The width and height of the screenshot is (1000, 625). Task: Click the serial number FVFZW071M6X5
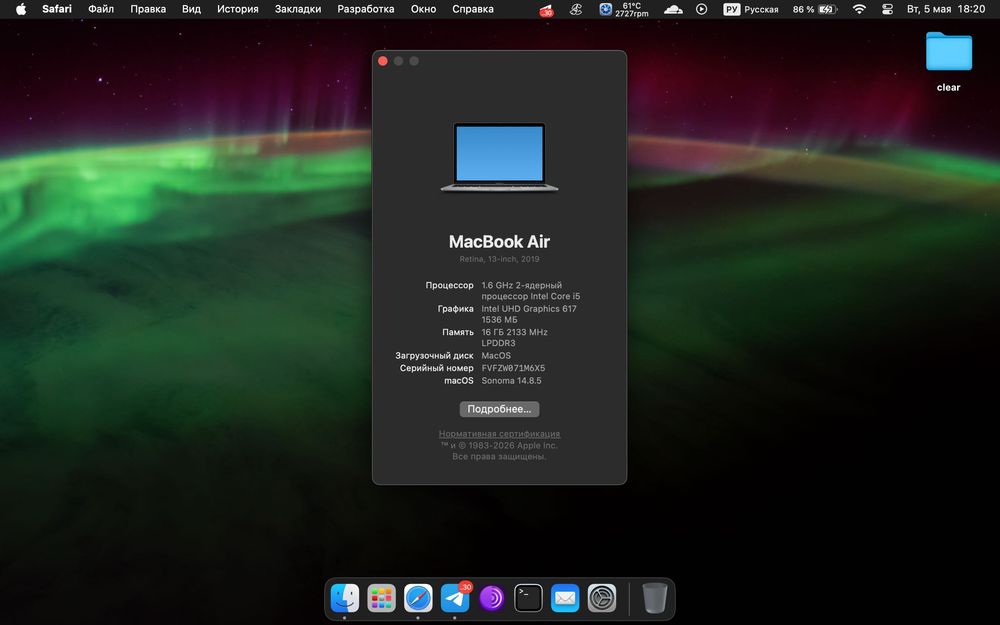click(513, 368)
